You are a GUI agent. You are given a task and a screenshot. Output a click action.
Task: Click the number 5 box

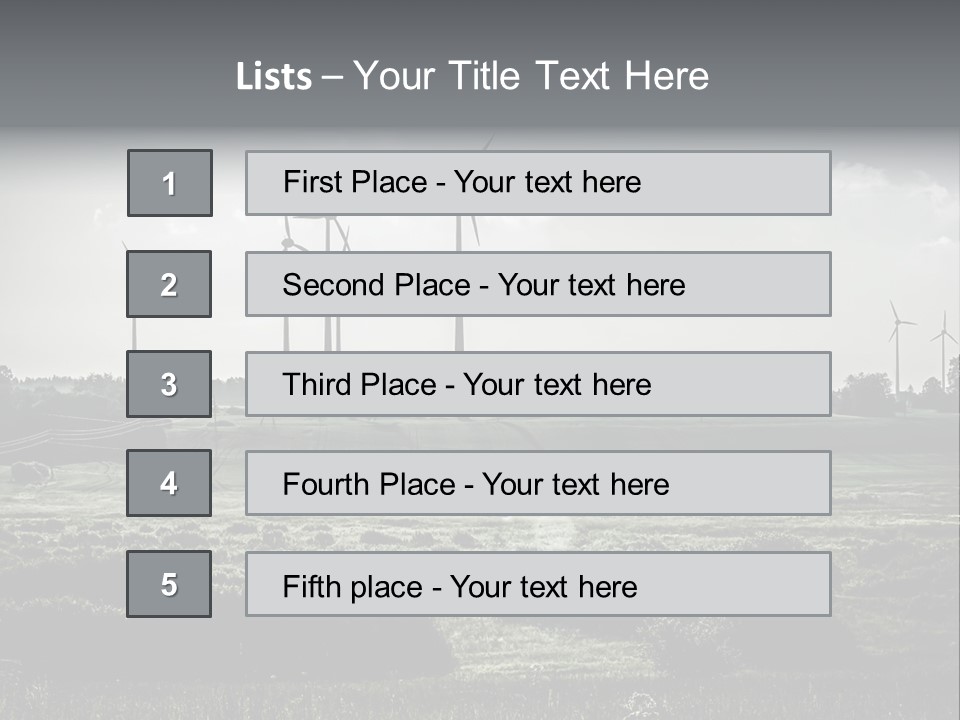(x=169, y=584)
